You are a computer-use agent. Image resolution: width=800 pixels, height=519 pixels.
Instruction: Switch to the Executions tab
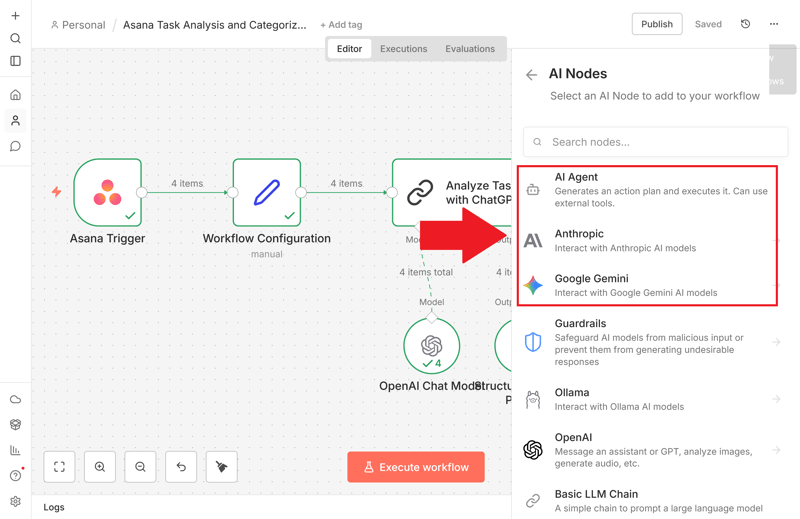point(403,49)
